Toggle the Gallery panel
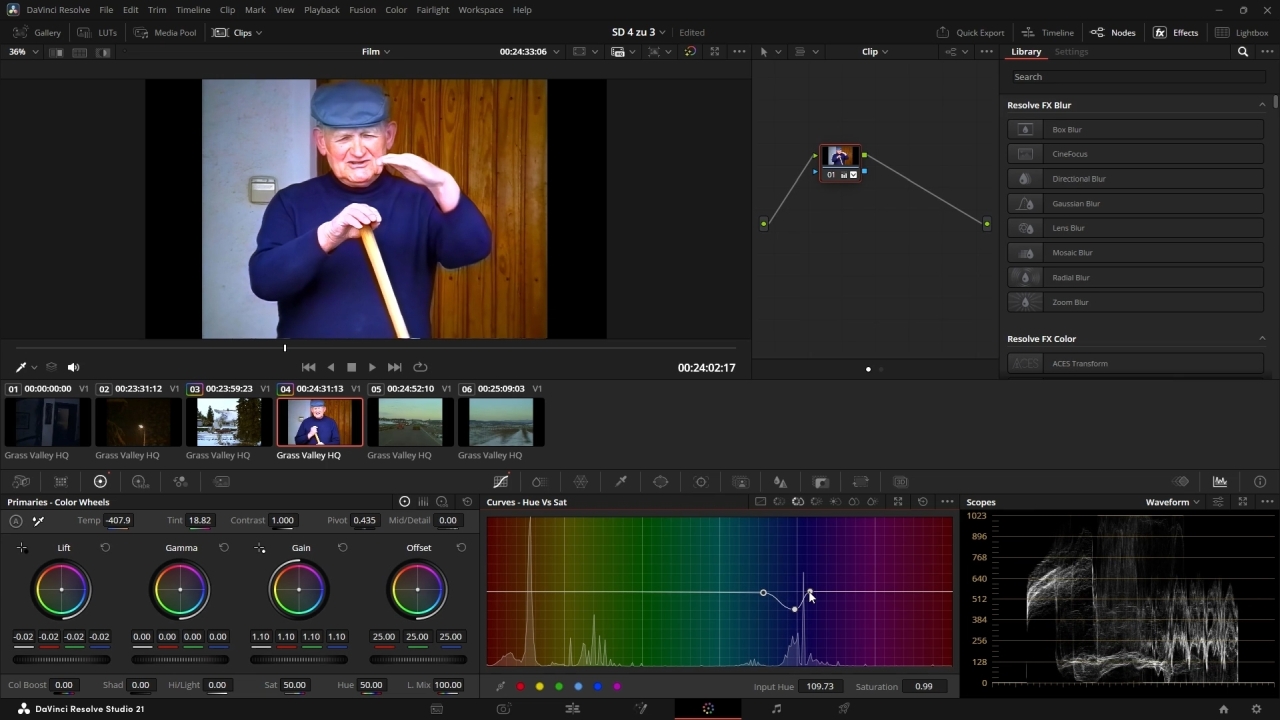This screenshot has height=720, width=1280. coord(37,32)
